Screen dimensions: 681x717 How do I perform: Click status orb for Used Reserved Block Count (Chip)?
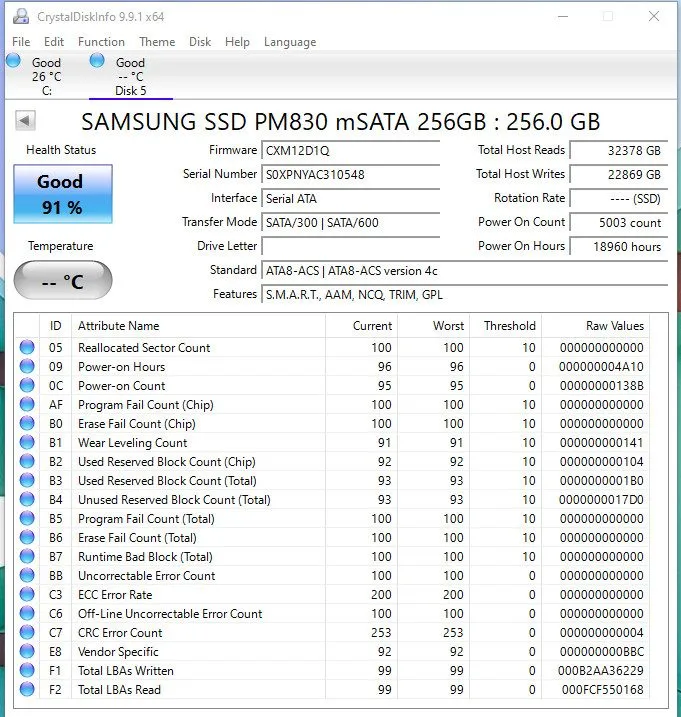point(27,461)
